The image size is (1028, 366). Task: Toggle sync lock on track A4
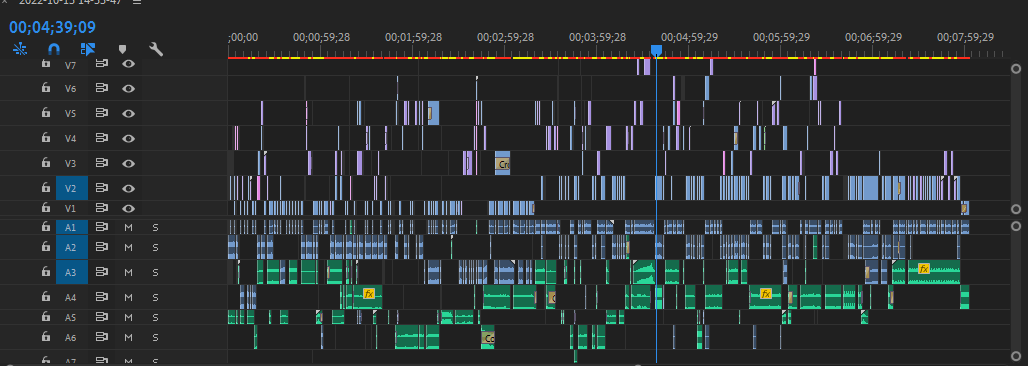102,297
